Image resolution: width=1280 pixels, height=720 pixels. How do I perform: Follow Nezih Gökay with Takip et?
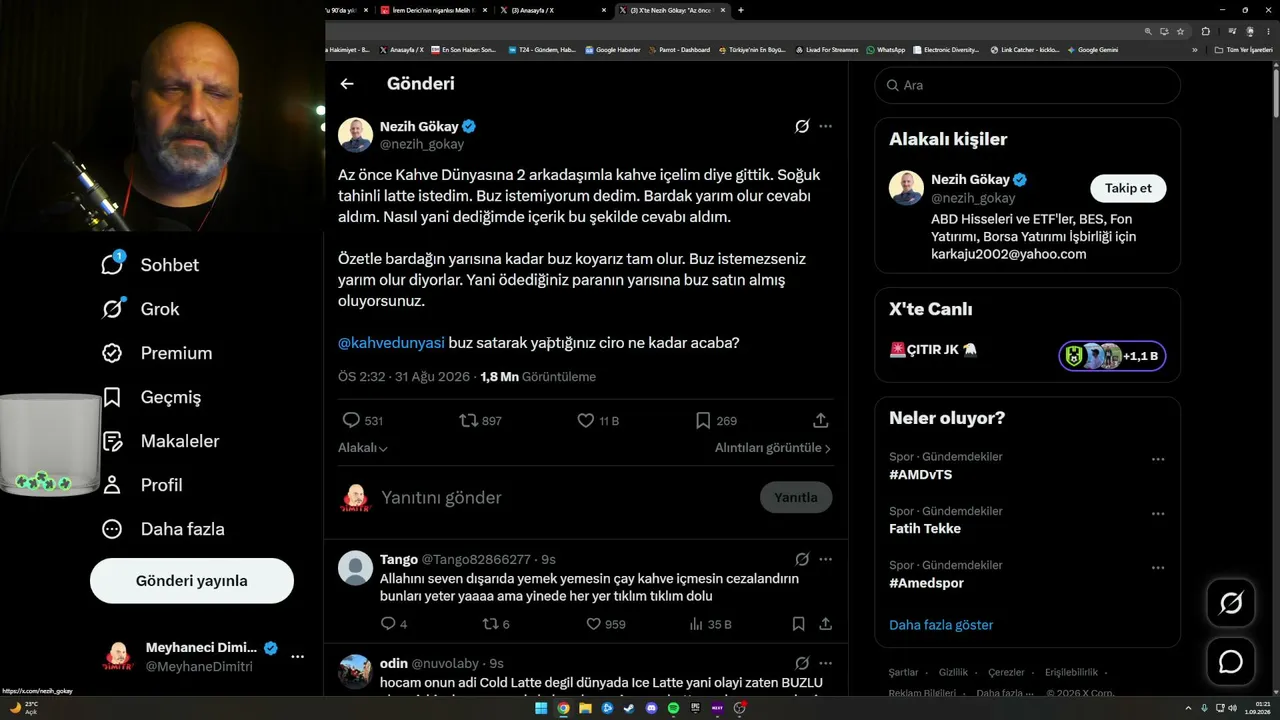coord(1128,188)
